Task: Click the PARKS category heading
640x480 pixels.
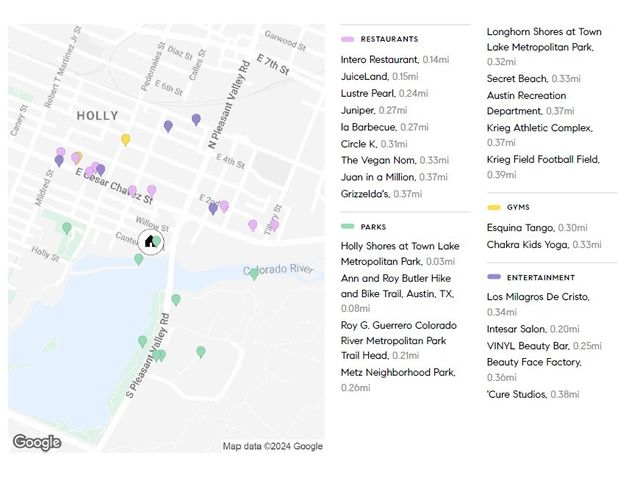Action: (x=373, y=227)
